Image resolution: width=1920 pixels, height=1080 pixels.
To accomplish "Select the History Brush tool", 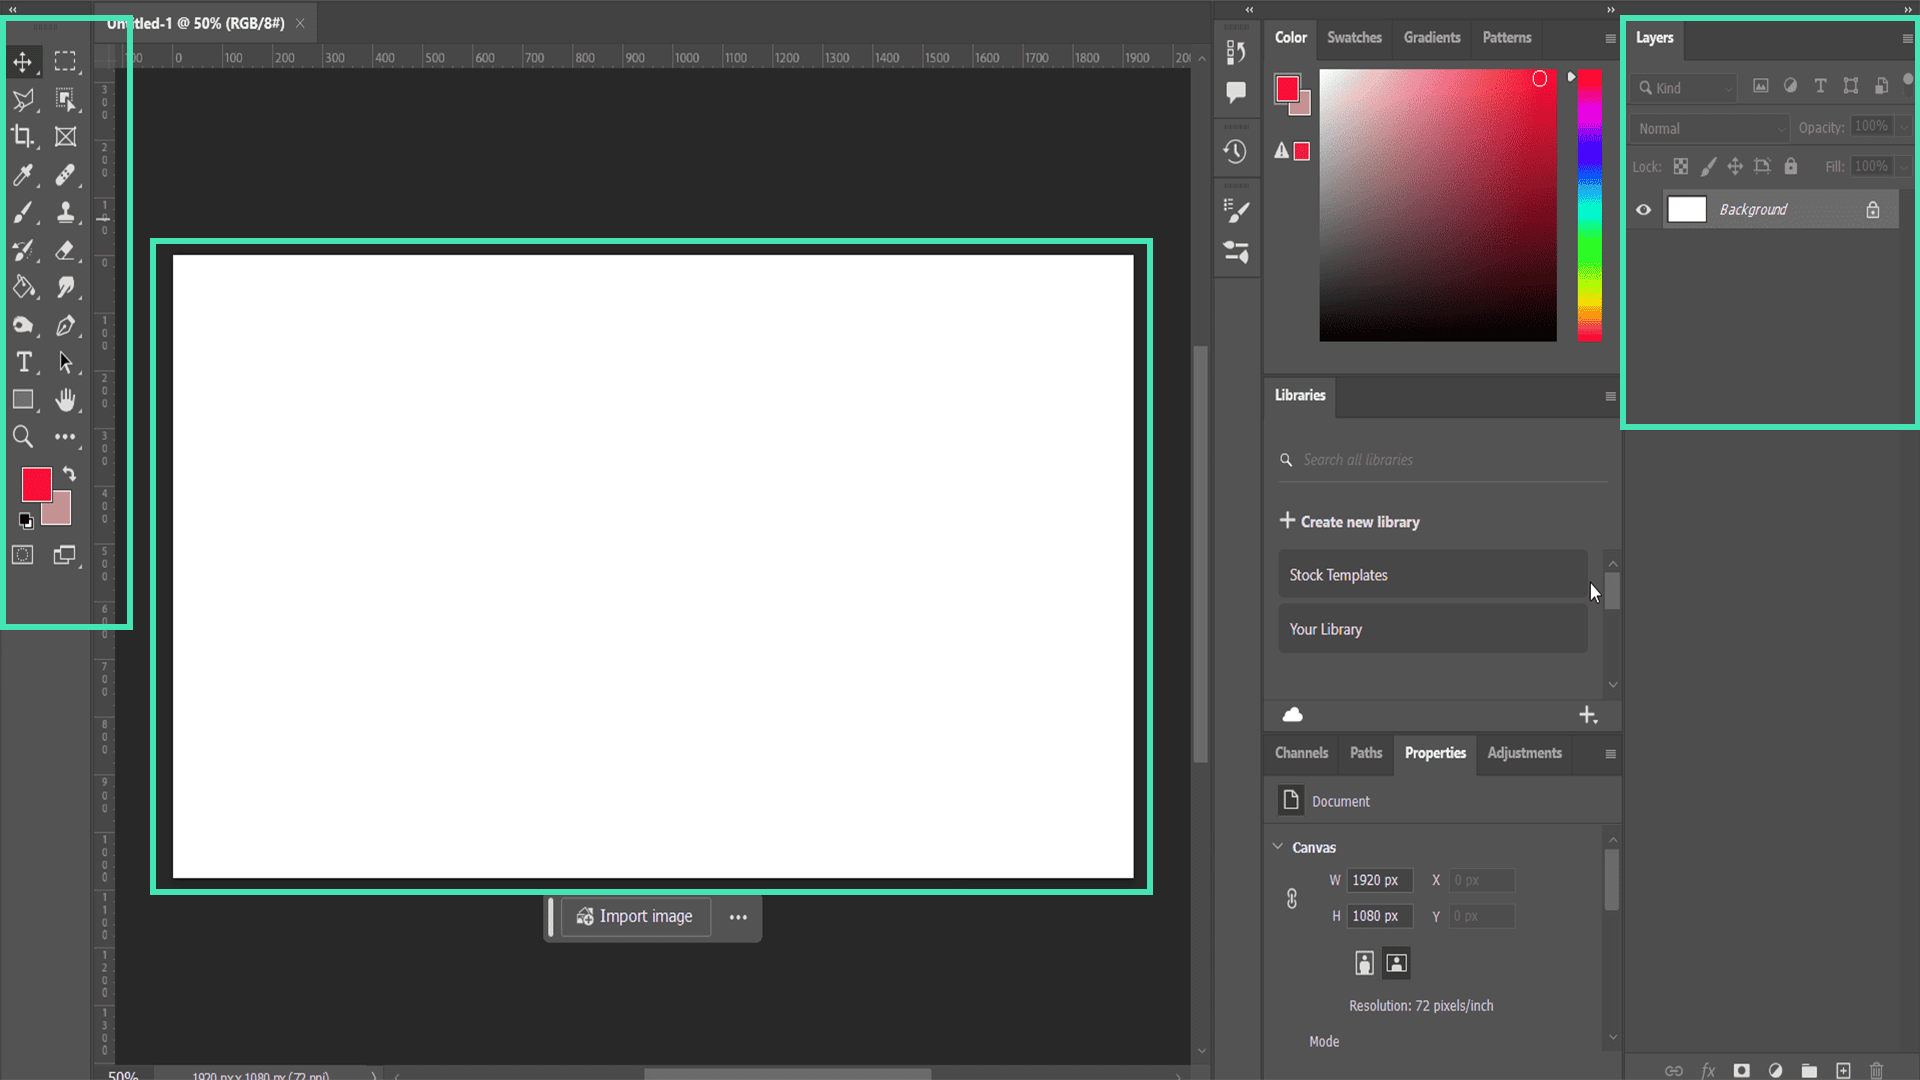I will [x=22, y=250].
